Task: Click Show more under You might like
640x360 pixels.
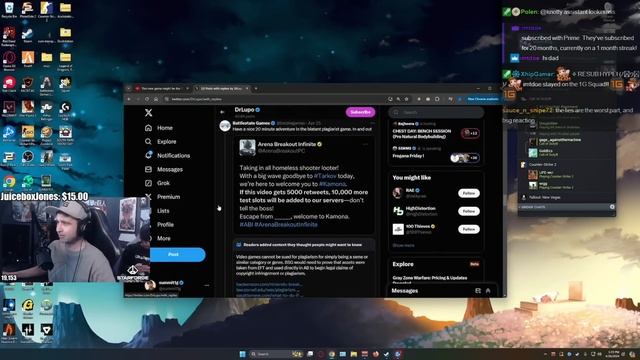Action: (403, 245)
